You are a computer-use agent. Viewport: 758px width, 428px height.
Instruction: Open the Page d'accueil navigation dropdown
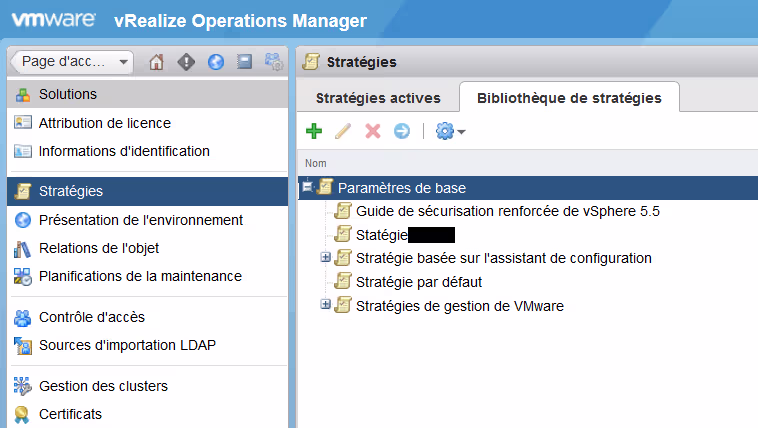(72, 62)
